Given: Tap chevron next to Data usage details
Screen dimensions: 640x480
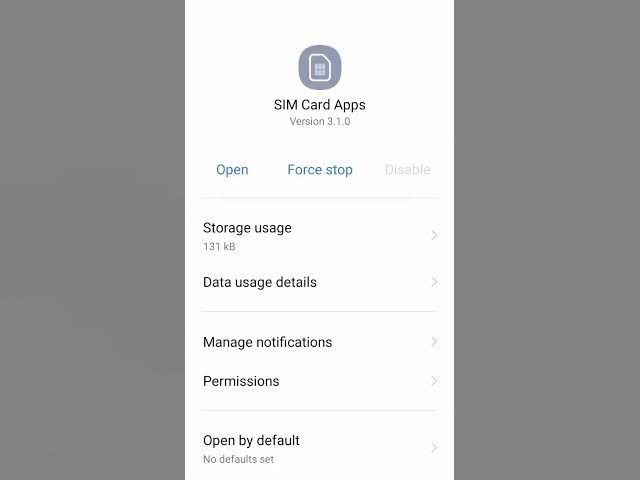Looking at the screenshot, I should point(434,282).
